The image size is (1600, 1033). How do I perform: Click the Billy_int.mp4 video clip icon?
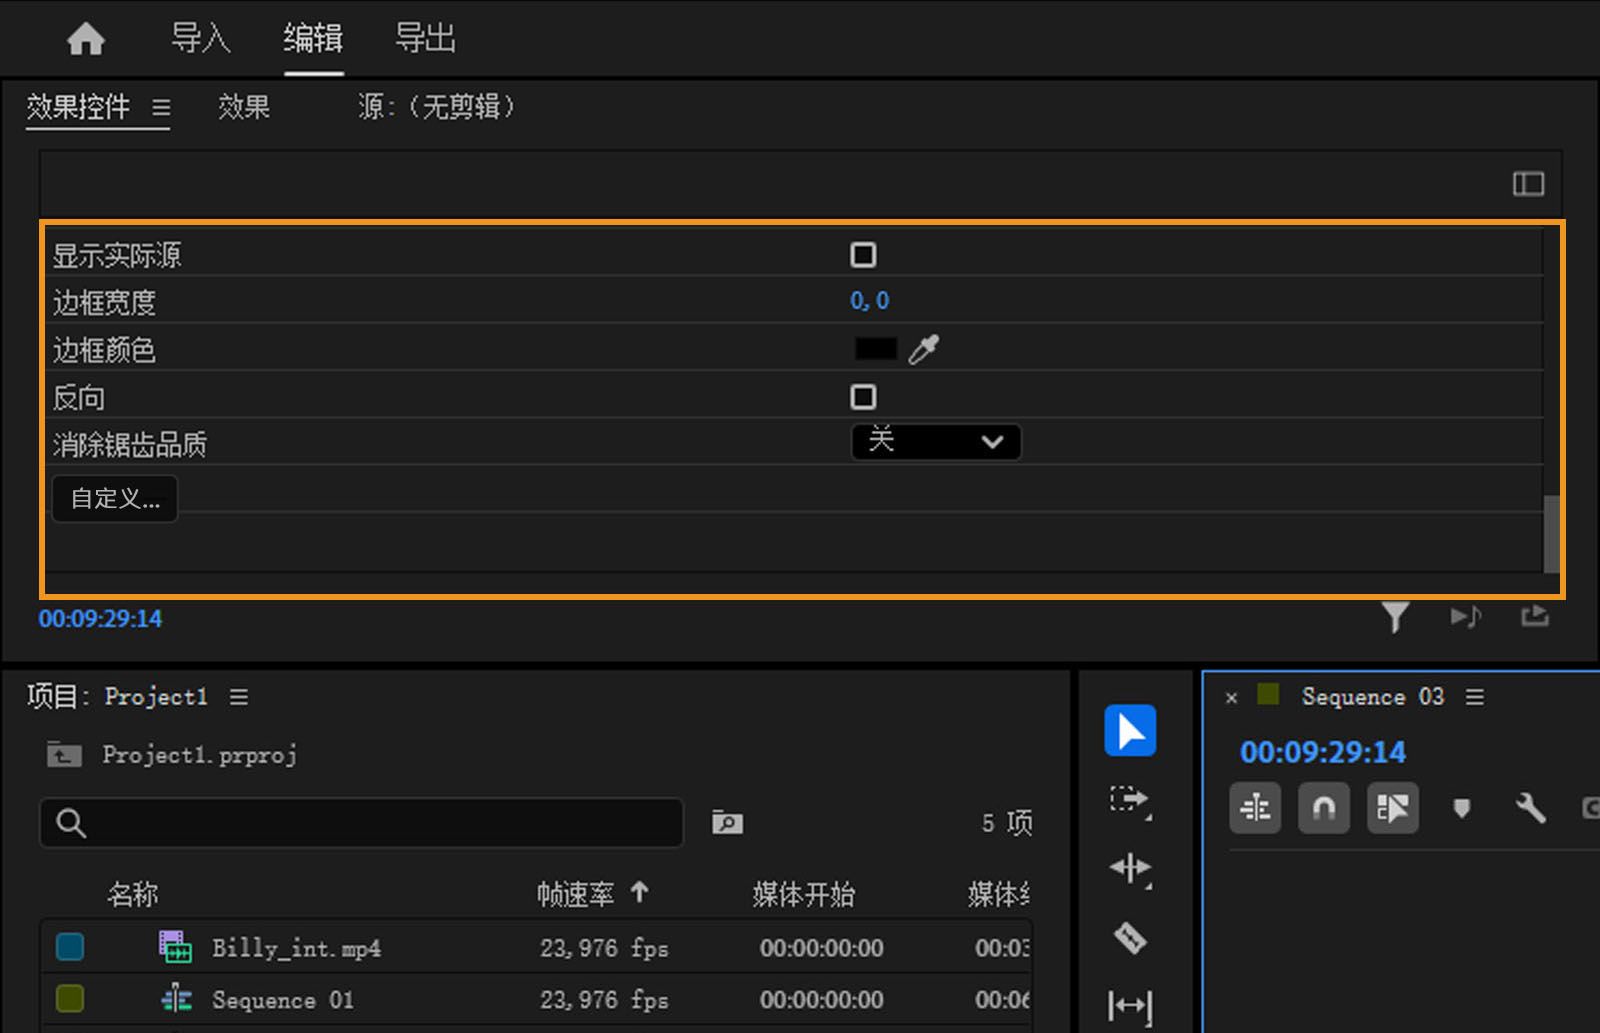(x=176, y=947)
